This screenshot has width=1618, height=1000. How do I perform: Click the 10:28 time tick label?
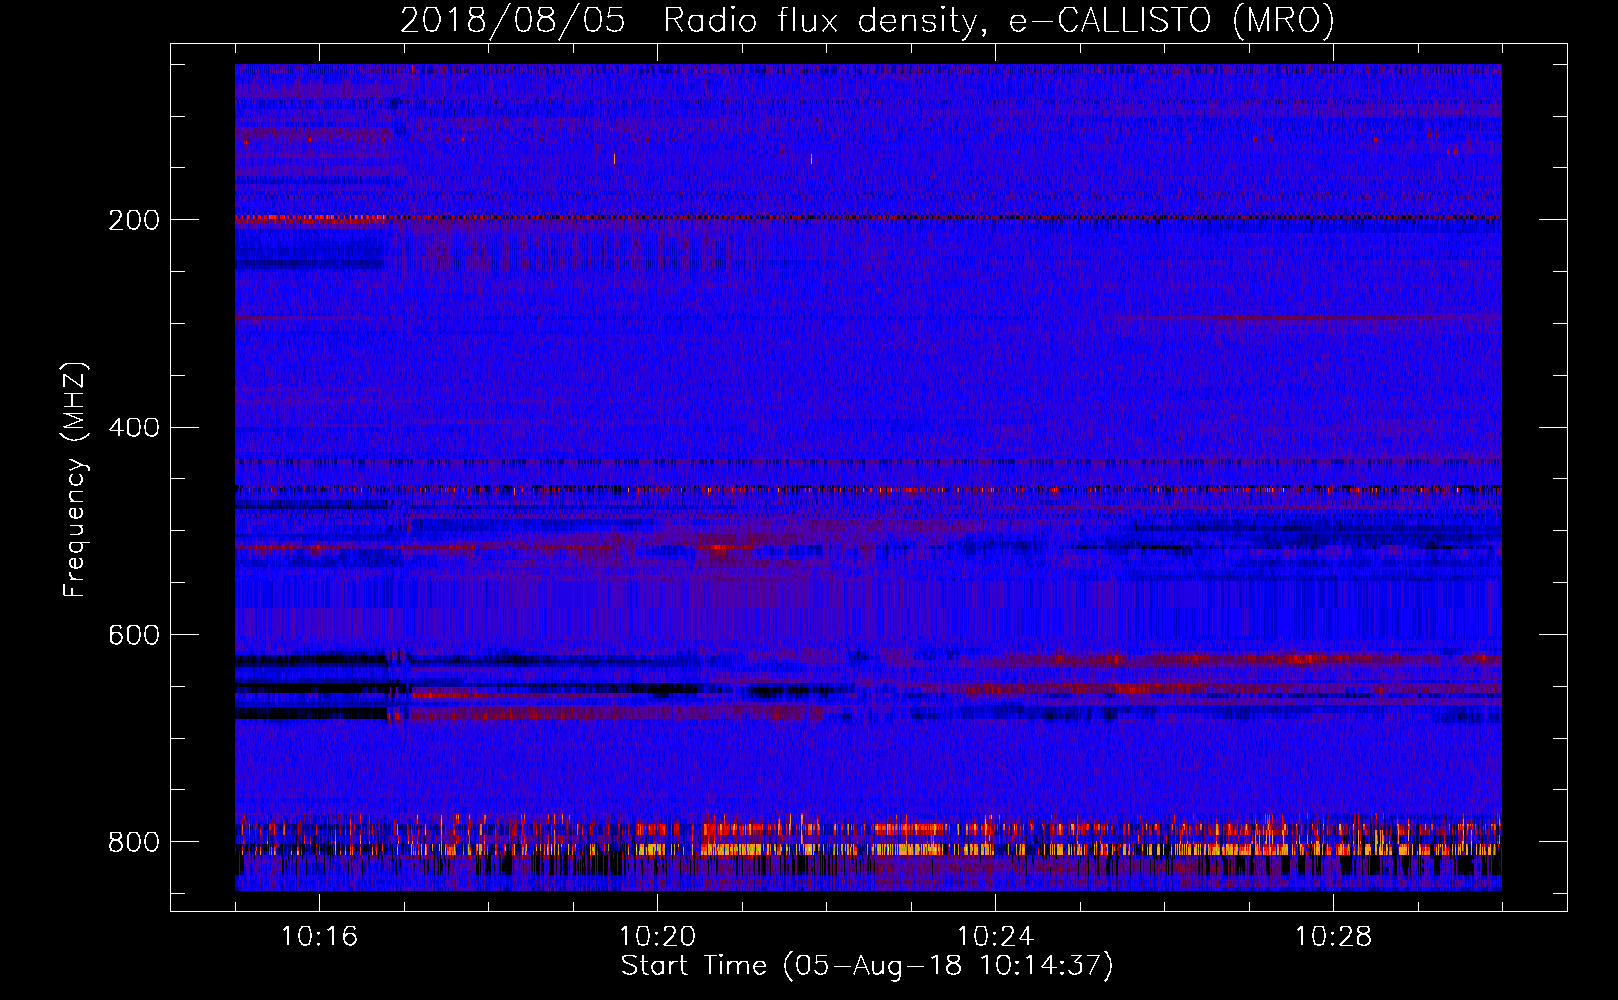point(1333,936)
